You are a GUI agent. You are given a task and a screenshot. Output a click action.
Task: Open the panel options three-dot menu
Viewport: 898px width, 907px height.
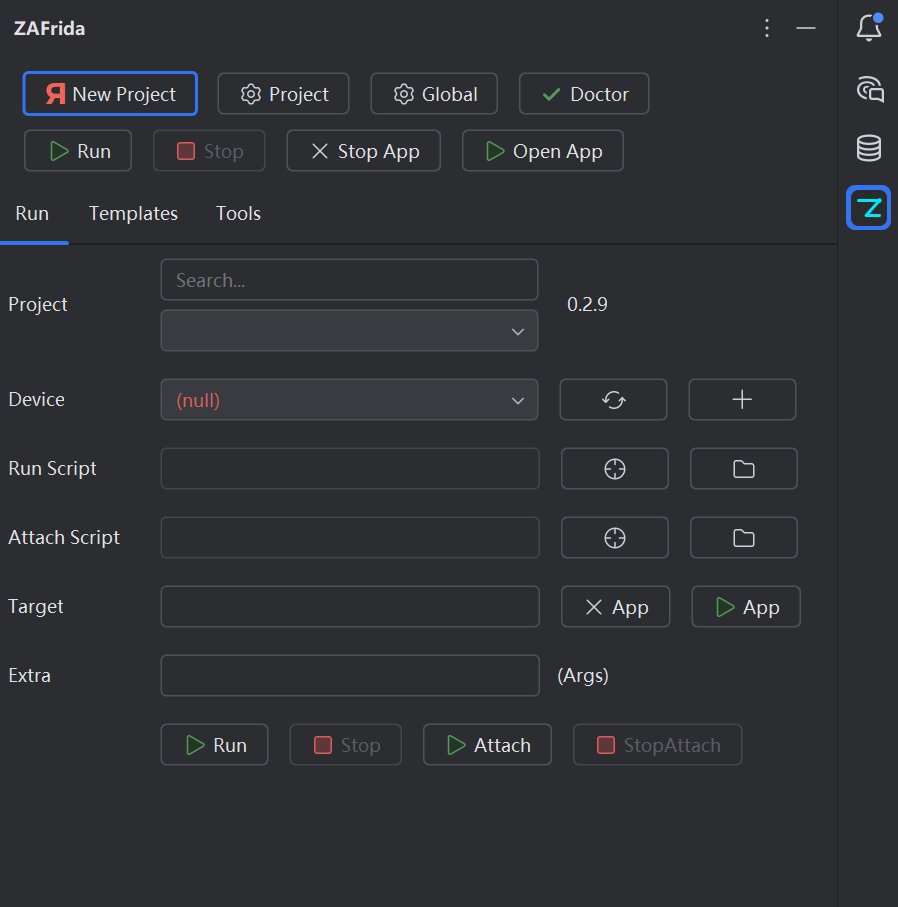767,28
